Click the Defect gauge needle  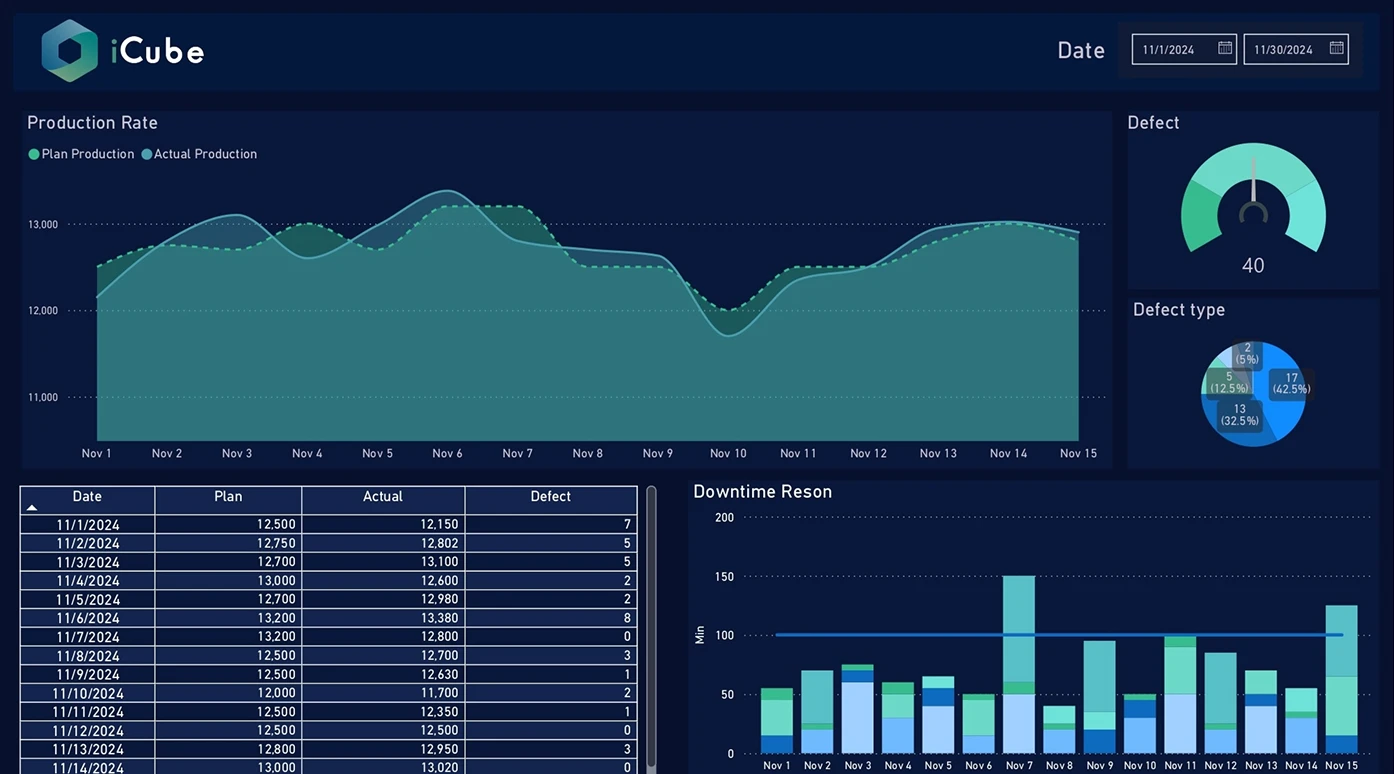[x=1253, y=180]
